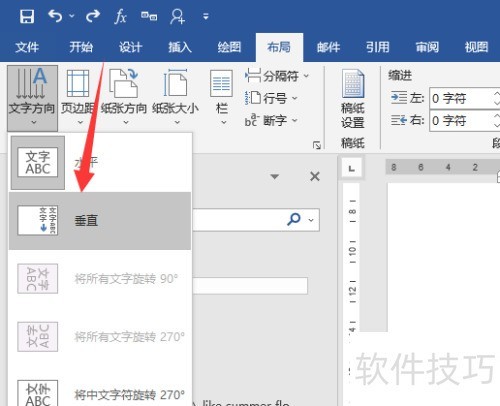Choose 垂直 vertical text direction option
500x406 pixels.
point(100,221)
